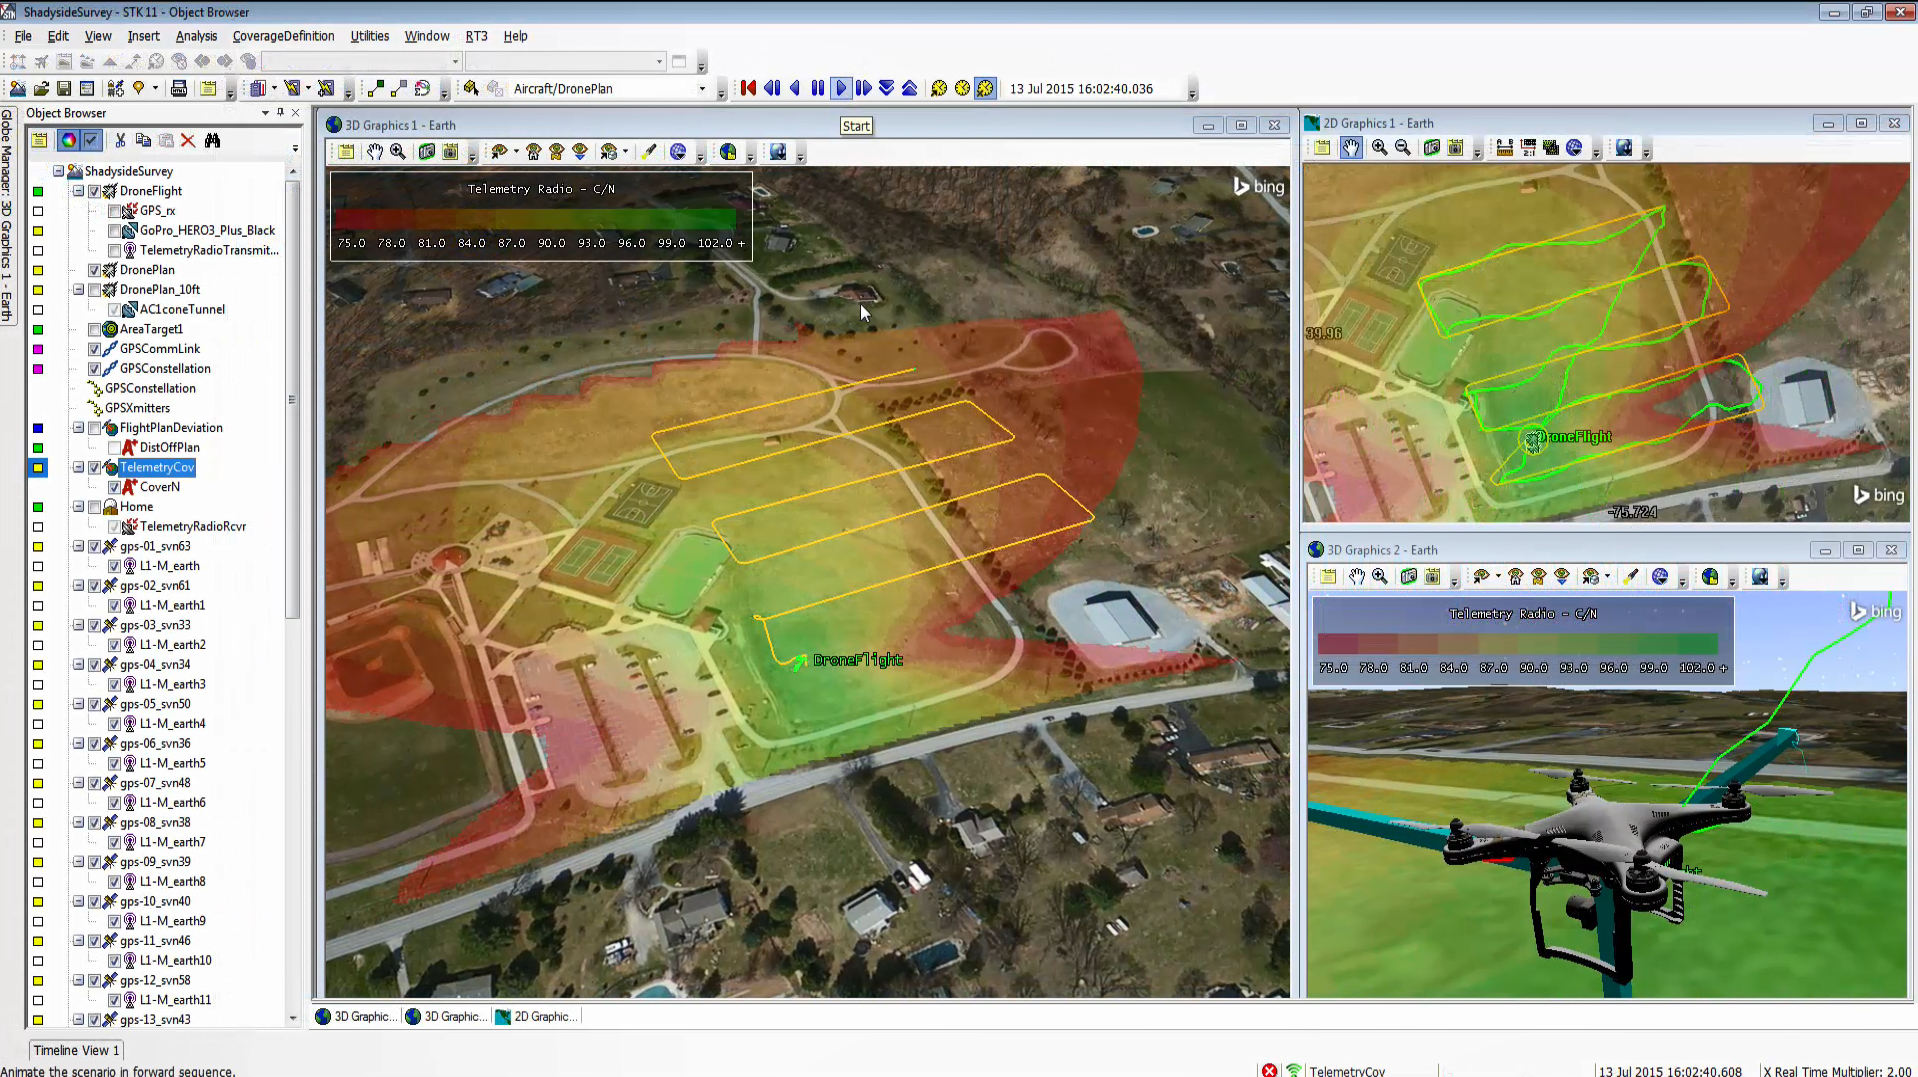Toggle AreaTarget1 checkbox
The width and height of the screenshot is (1918, 1077).
[x=94, y=329]
